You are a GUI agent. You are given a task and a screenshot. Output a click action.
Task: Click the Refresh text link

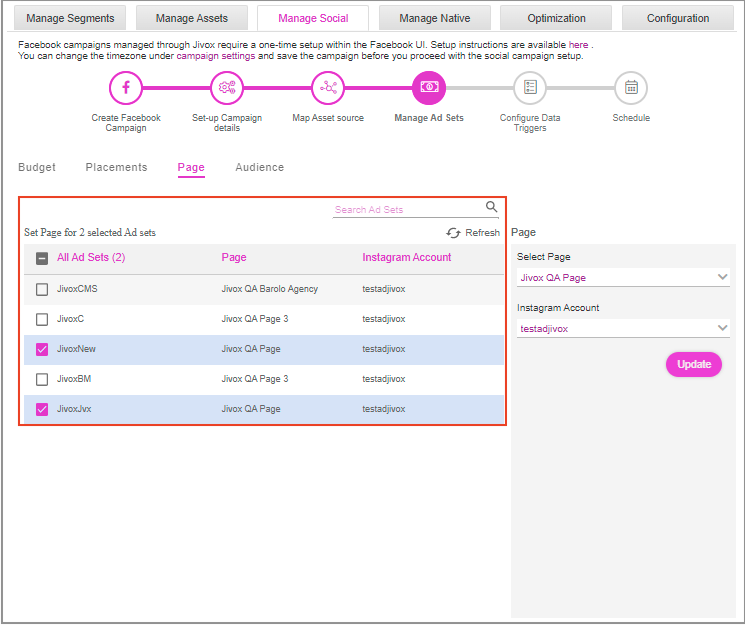pos(483,233)
